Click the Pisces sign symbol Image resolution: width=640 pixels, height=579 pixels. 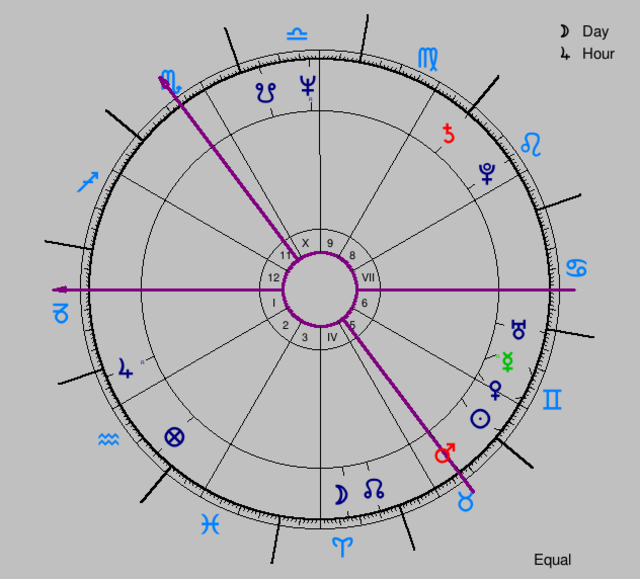point(211,524)
